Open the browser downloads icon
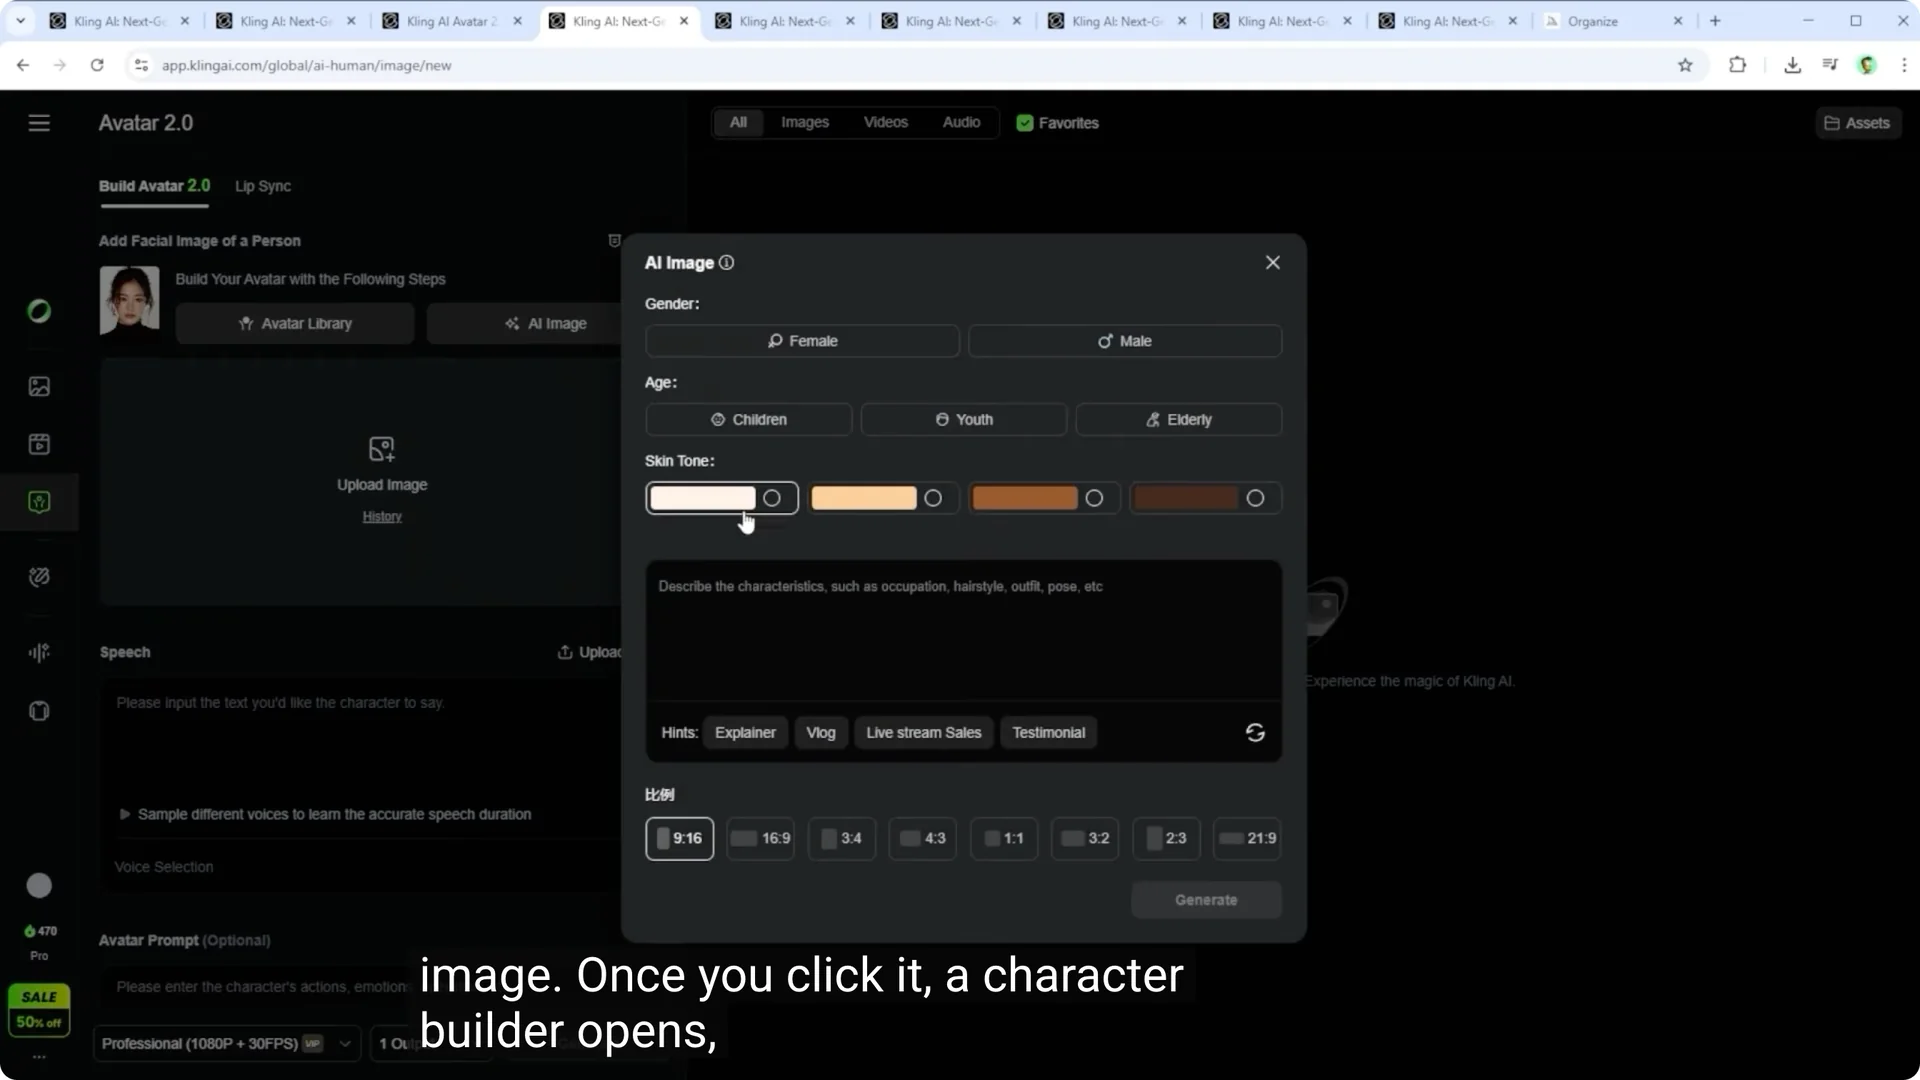 click(x=1792, y=65)
